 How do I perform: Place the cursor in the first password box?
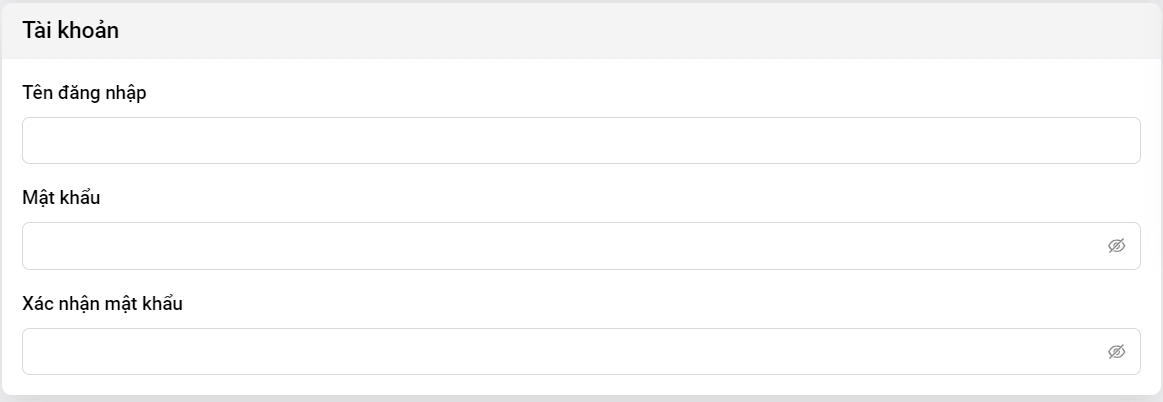coord(560,246)
